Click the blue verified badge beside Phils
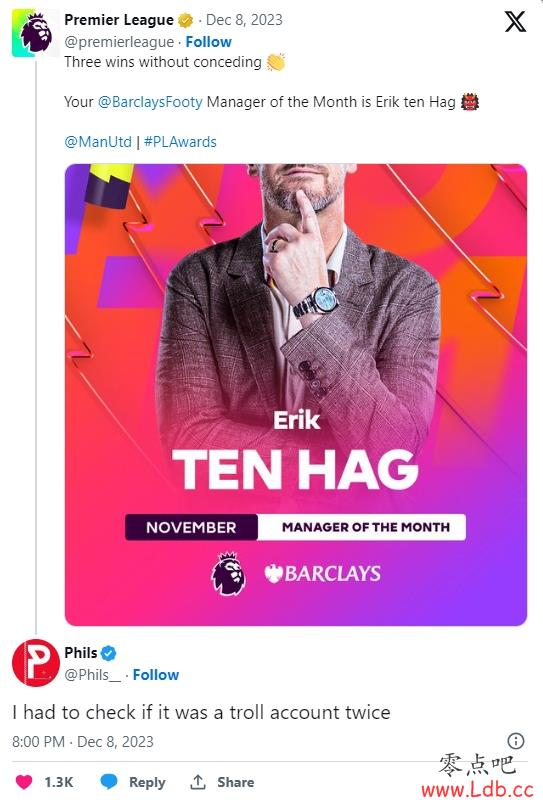Viewport: 543px width, 800px height. pos(108,653)
